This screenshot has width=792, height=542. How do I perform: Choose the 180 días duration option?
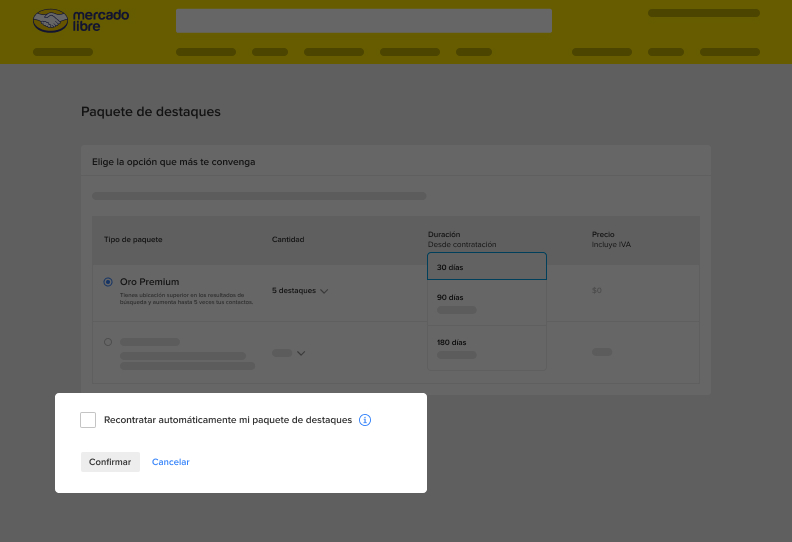tap(487, 348)
